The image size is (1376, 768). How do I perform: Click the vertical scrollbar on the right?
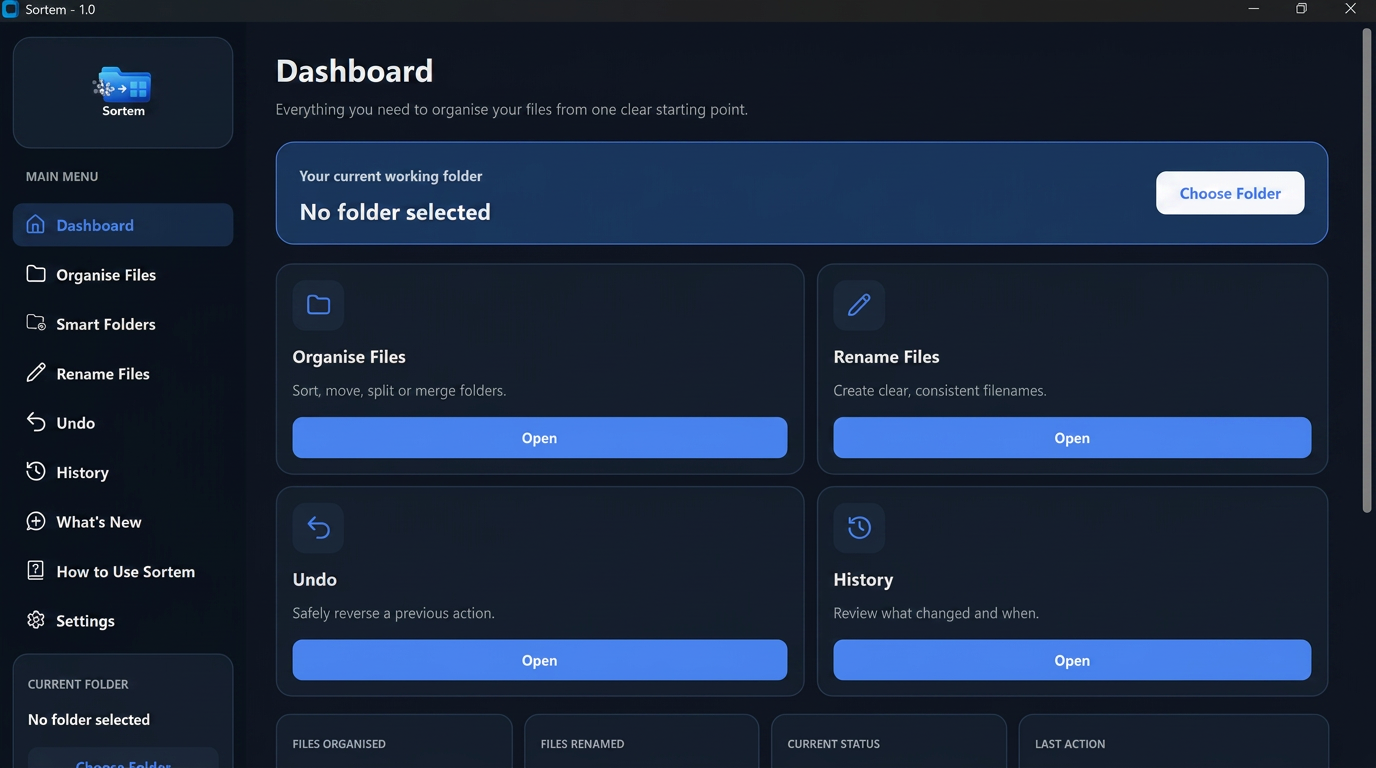pyautogui.click(x=1367, y=270)
